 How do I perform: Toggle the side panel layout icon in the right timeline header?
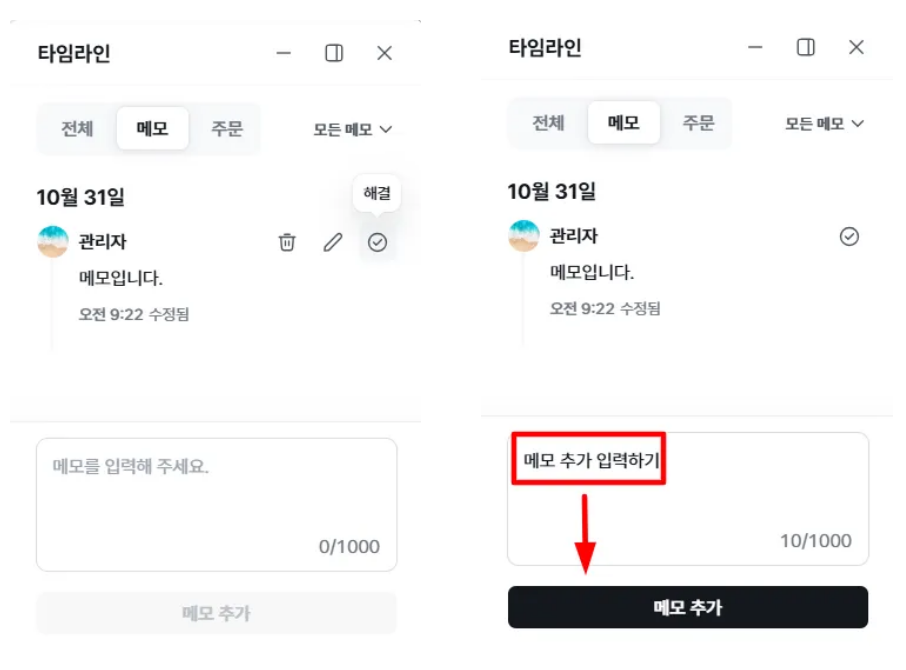(x=805, y=48)
